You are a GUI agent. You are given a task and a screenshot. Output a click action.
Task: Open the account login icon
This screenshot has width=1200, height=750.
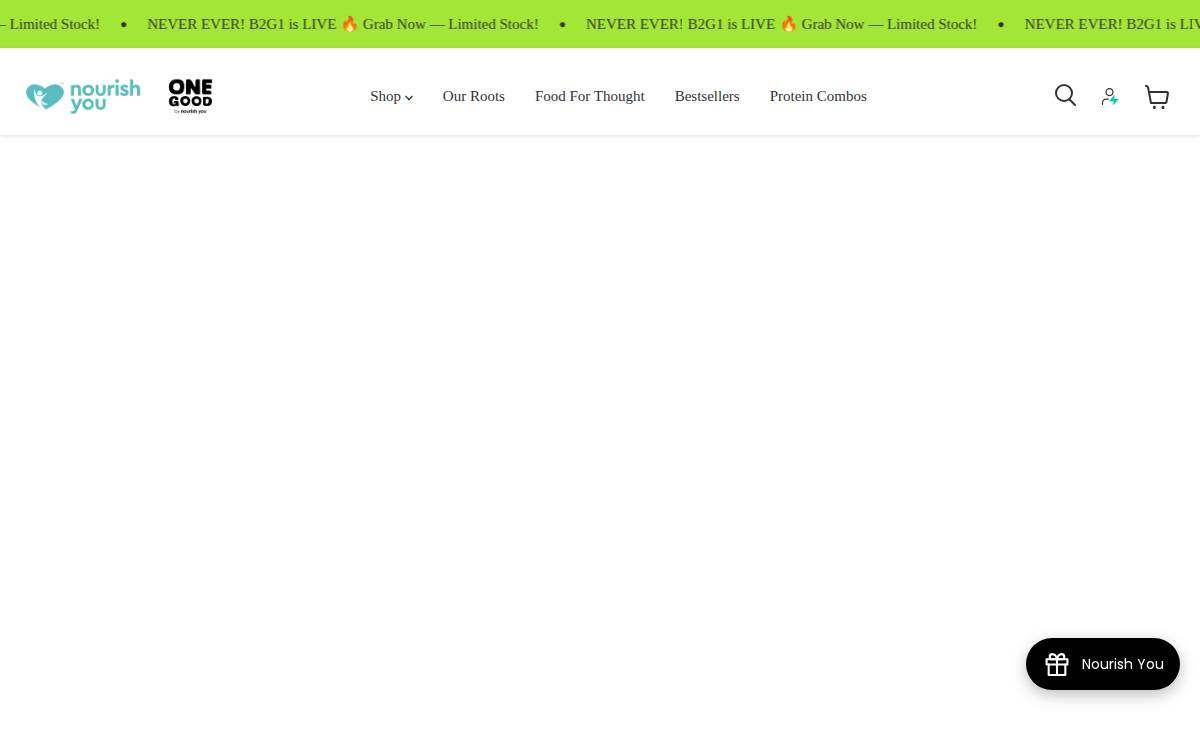click(x=1109, y=96)
